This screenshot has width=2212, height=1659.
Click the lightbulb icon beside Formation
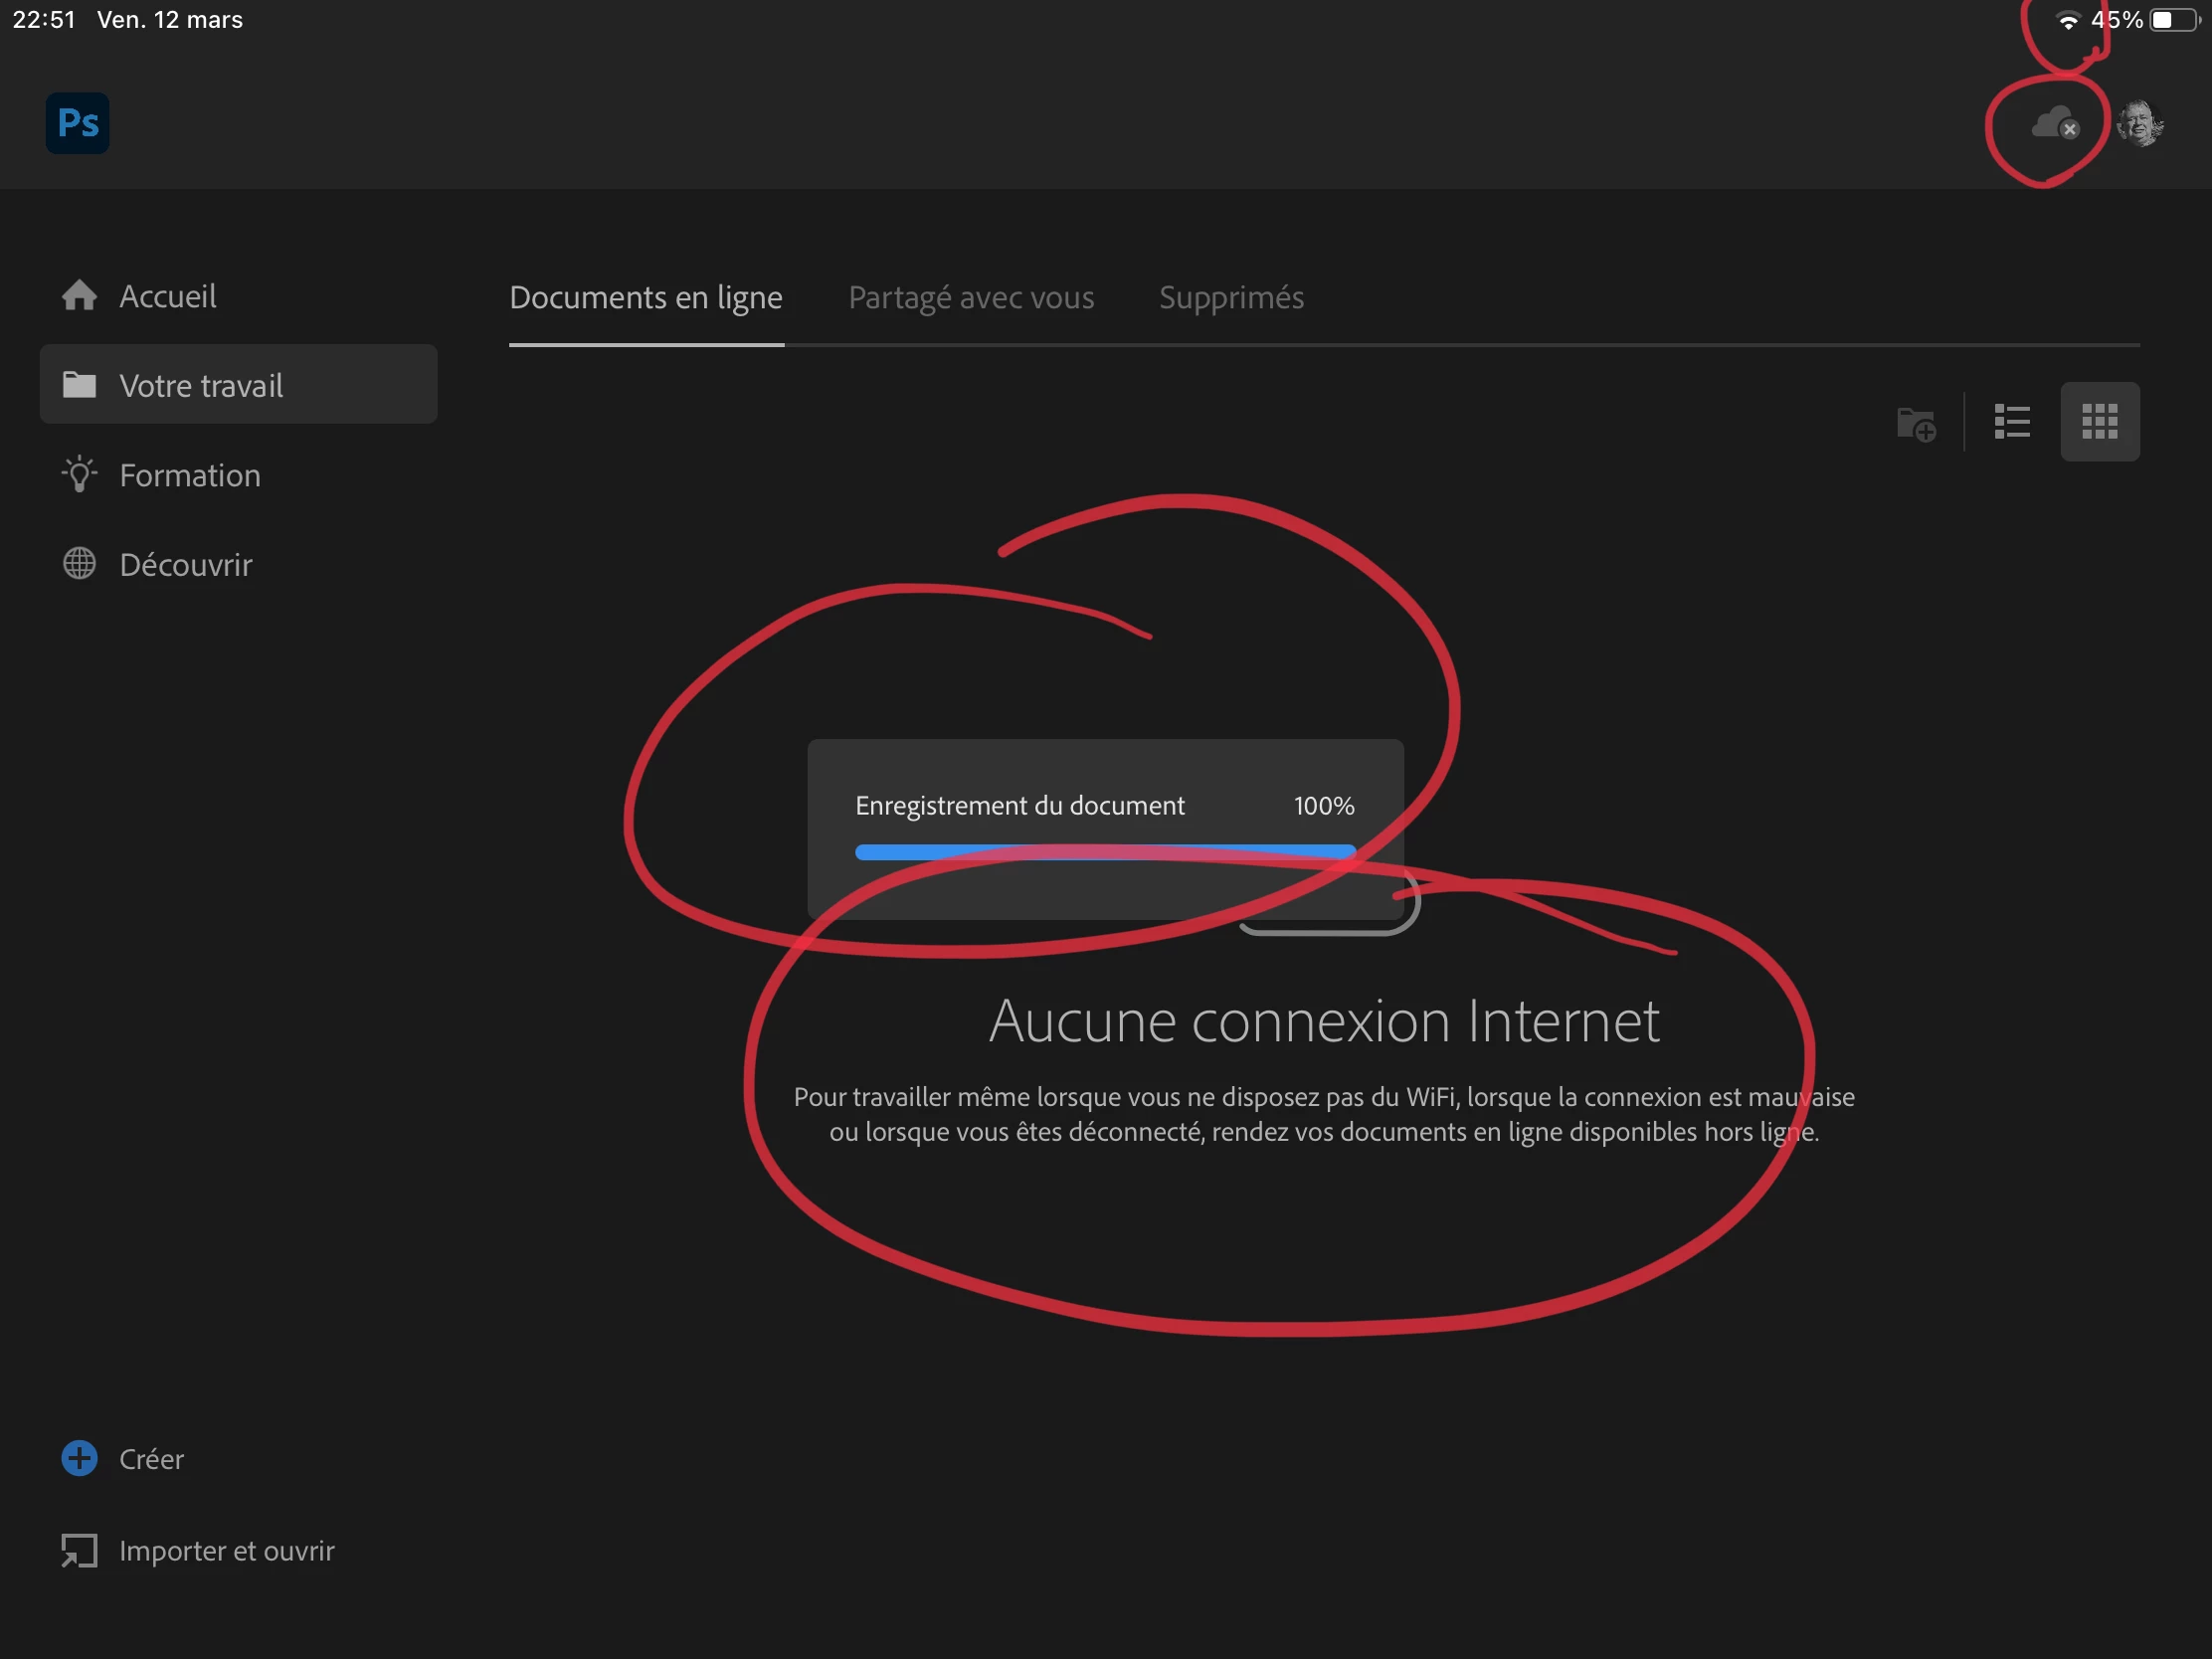coord(79,474)
